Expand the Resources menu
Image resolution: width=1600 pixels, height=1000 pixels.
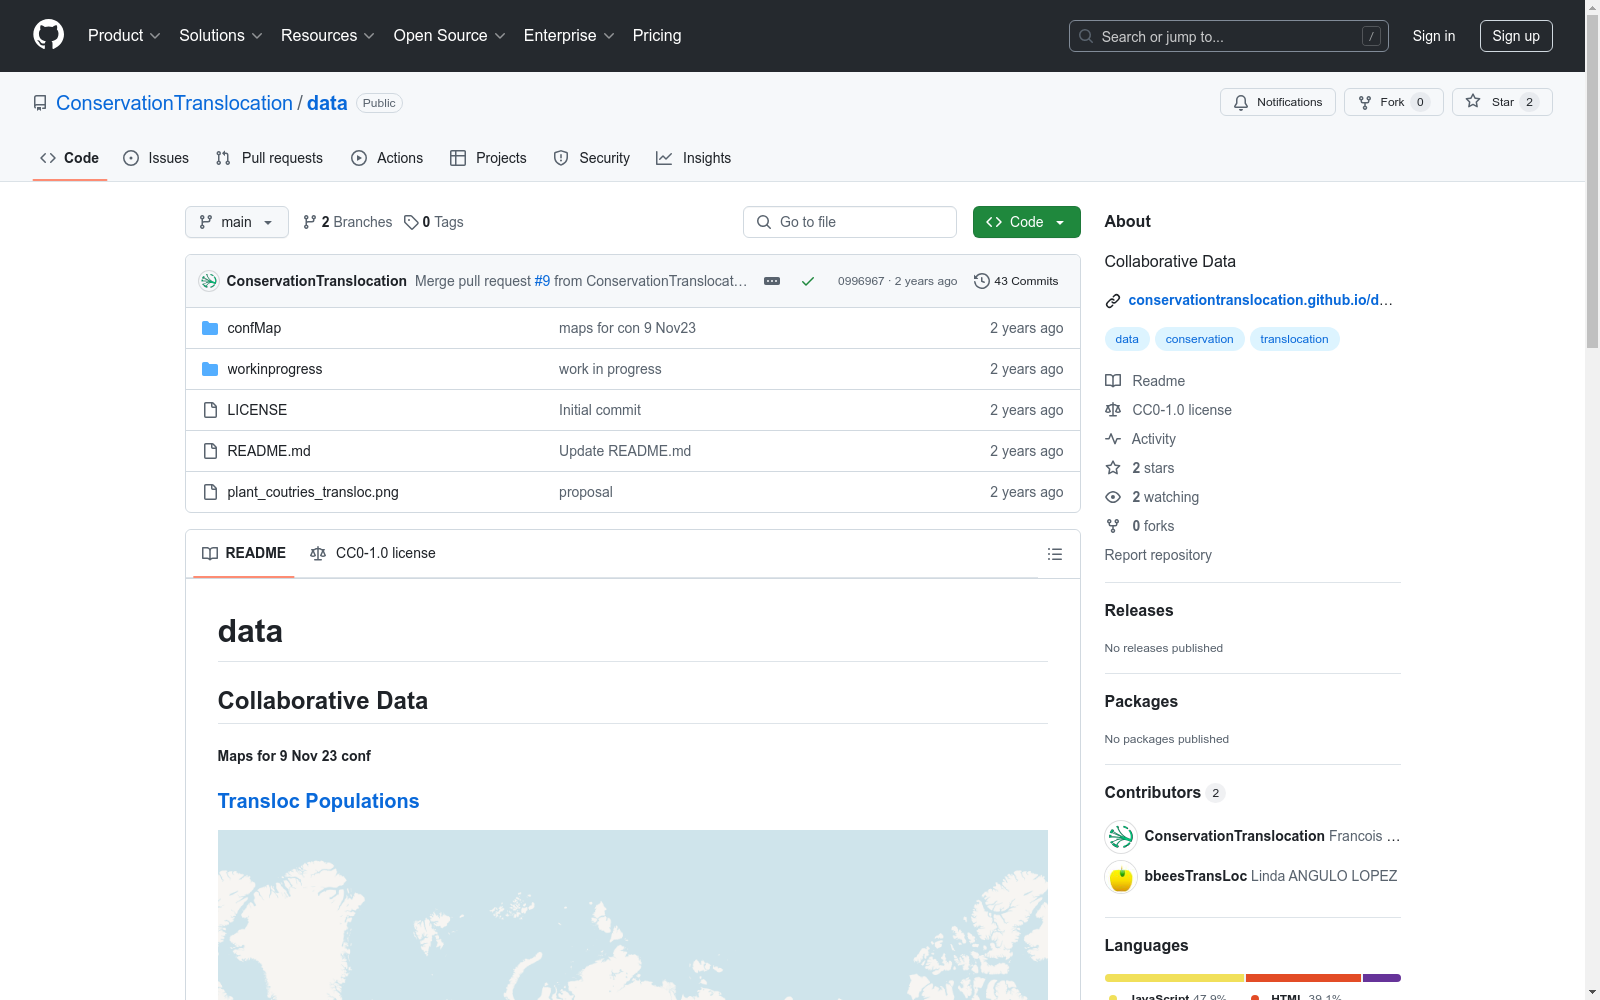click(x=328, y=36)
